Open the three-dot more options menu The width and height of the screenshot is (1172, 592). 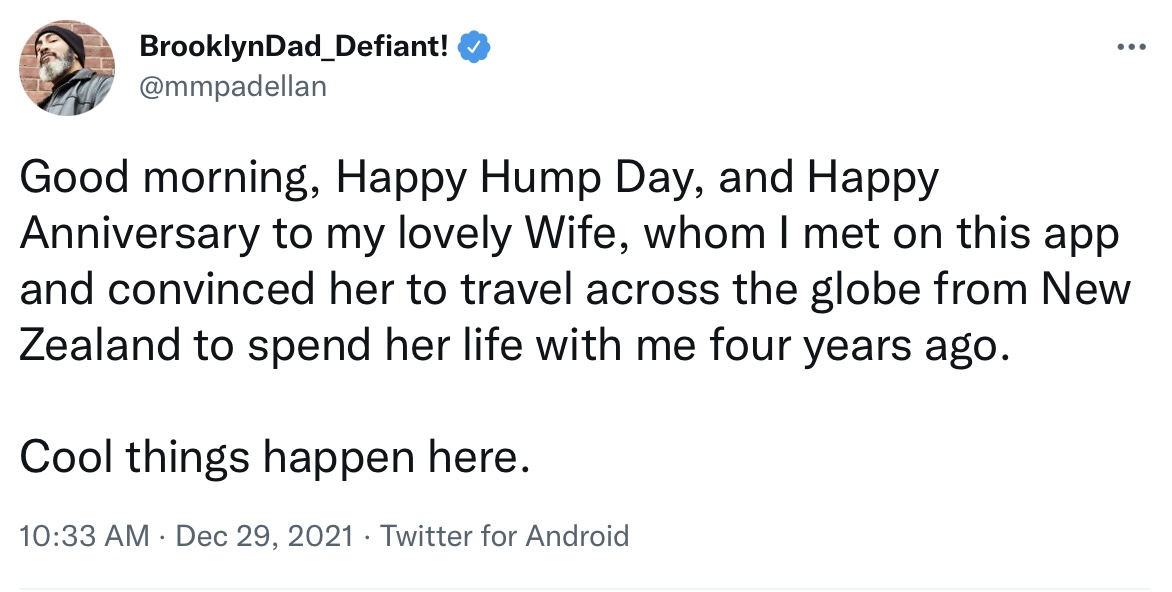(1131, 47)
